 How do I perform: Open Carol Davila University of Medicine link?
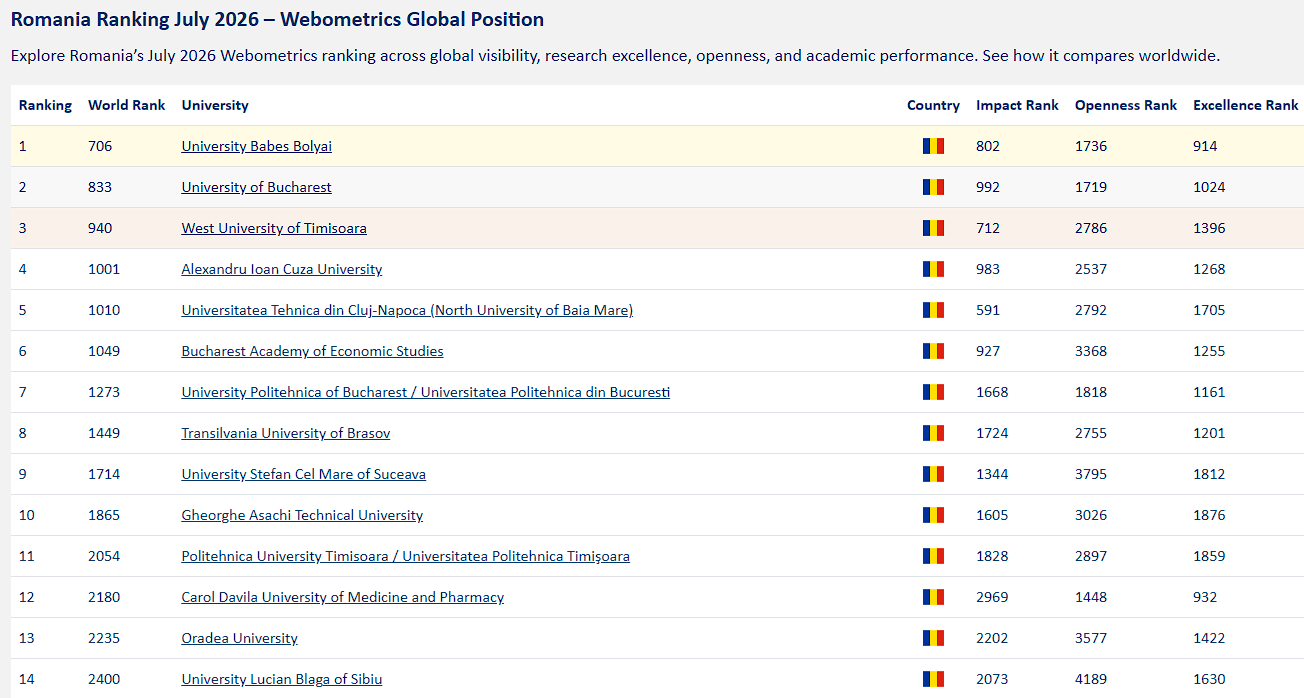[342, 597]
